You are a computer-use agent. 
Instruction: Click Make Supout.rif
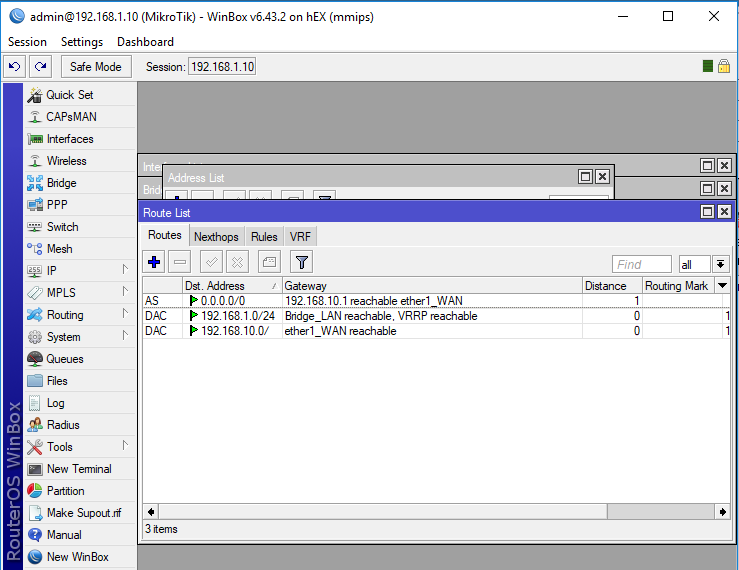[x=79, y=513]
